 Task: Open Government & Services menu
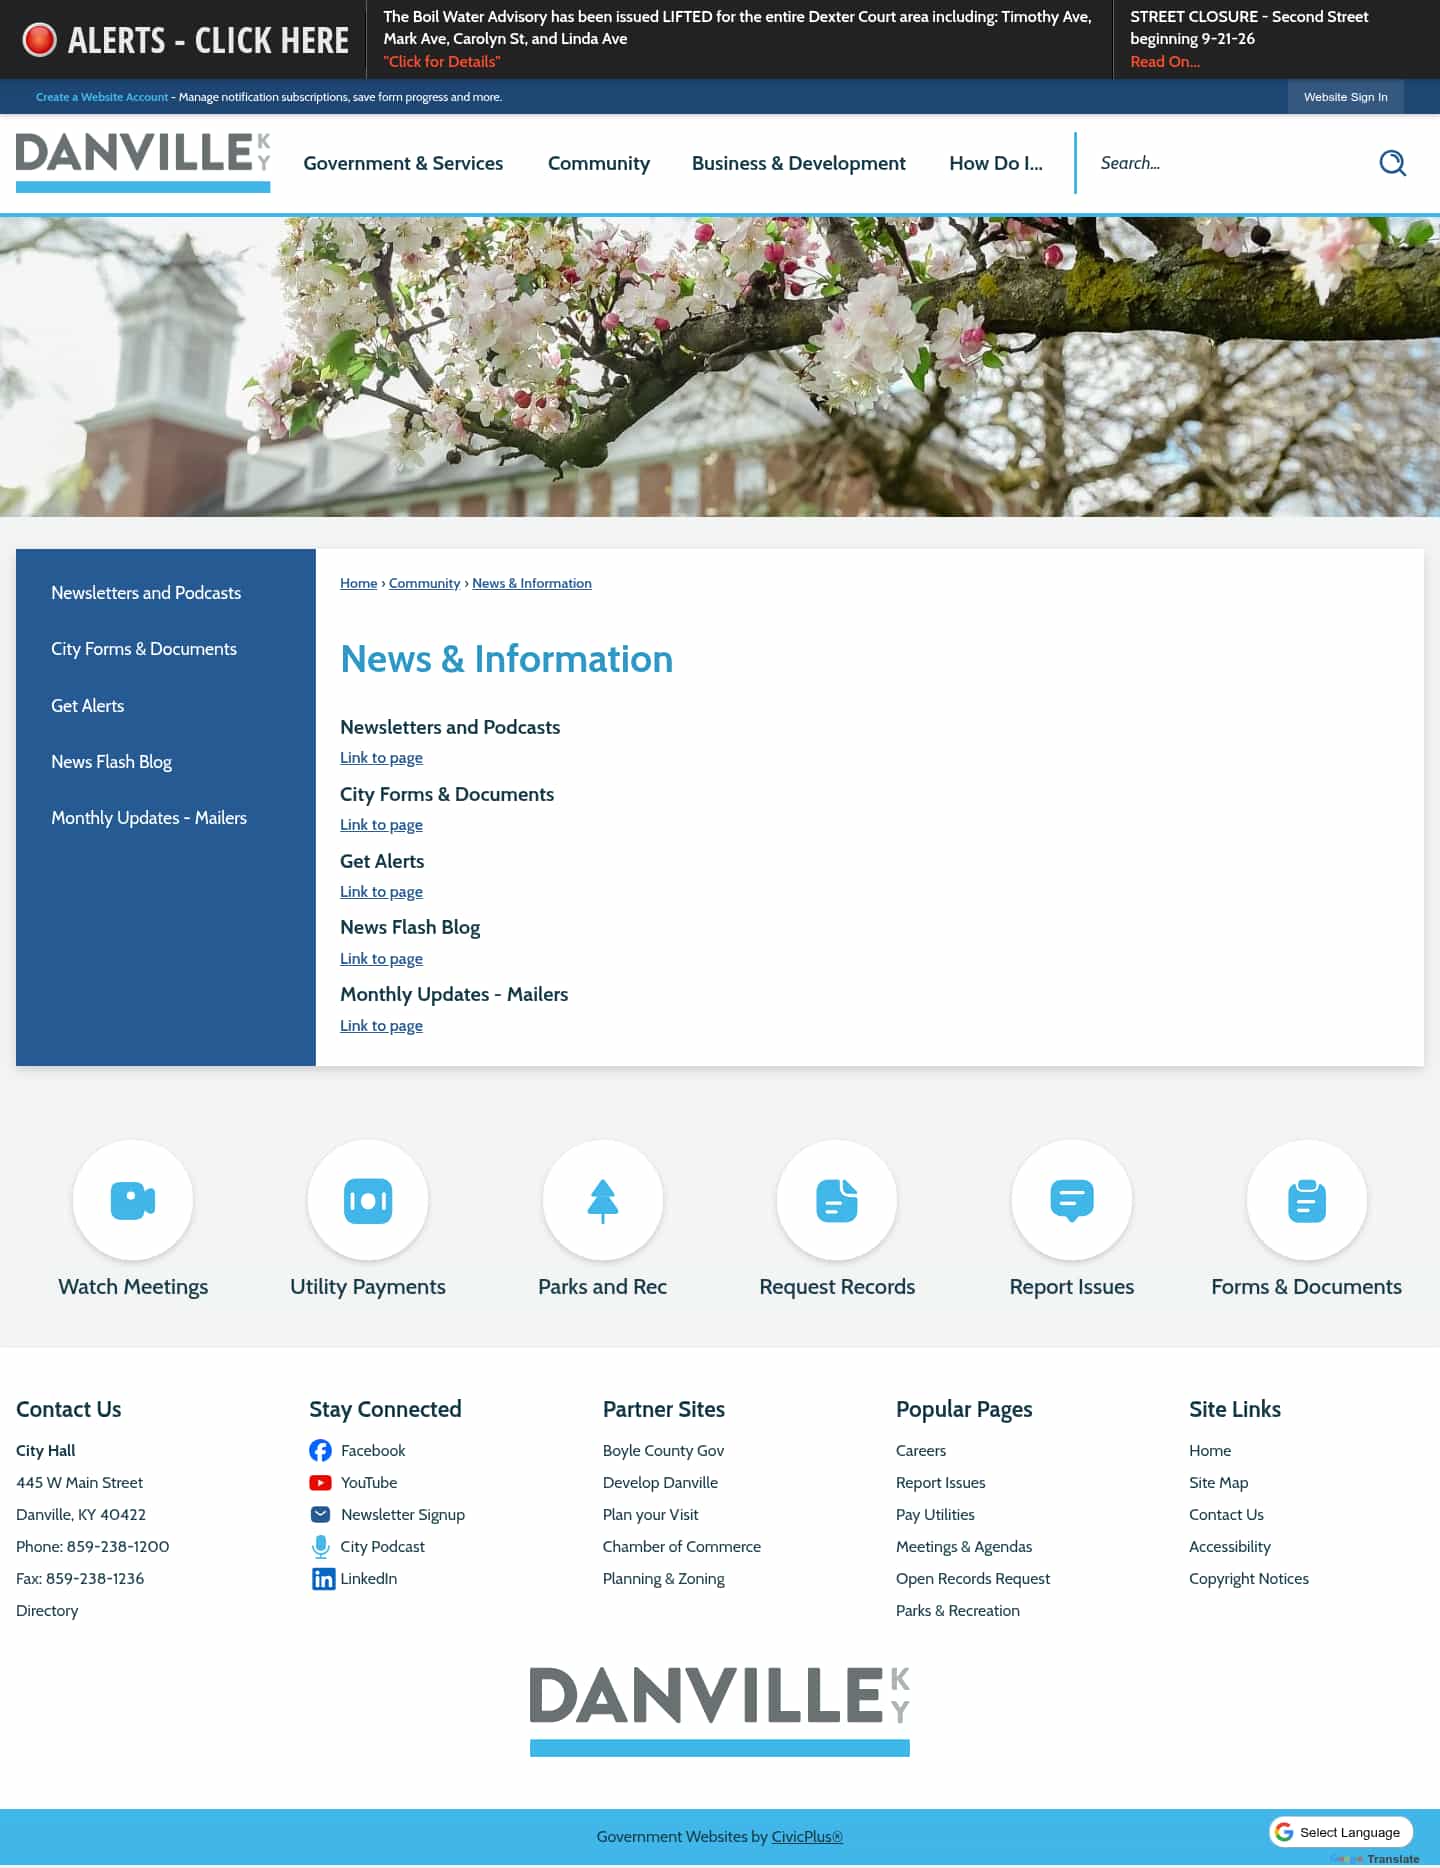click(403, 163)
